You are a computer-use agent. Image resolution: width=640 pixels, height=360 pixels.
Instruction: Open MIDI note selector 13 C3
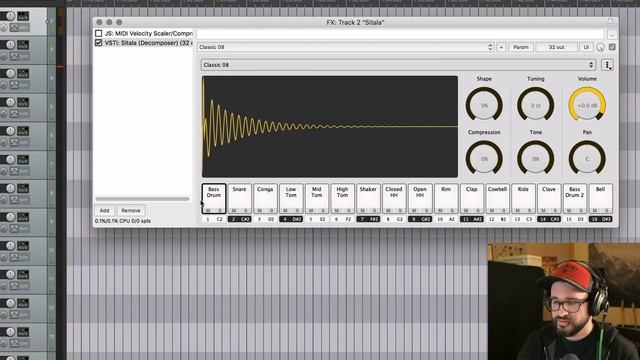click(523, 219)
